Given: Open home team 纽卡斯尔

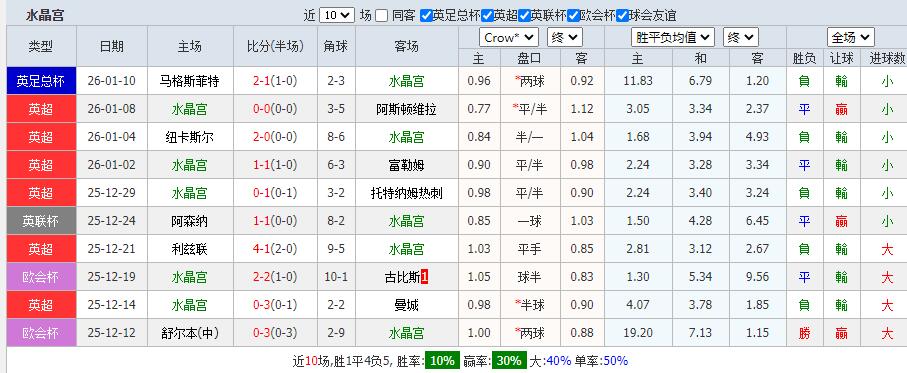Looking at the screenshot, I should 190,137.
